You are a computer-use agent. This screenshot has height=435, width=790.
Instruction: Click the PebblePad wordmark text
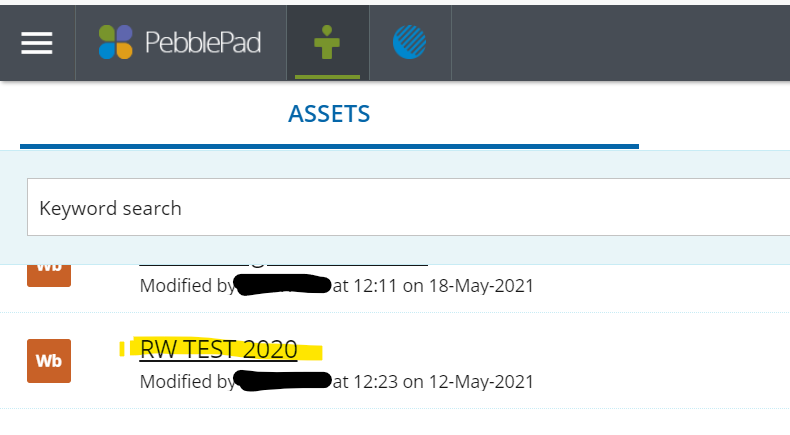pos(203,42)
